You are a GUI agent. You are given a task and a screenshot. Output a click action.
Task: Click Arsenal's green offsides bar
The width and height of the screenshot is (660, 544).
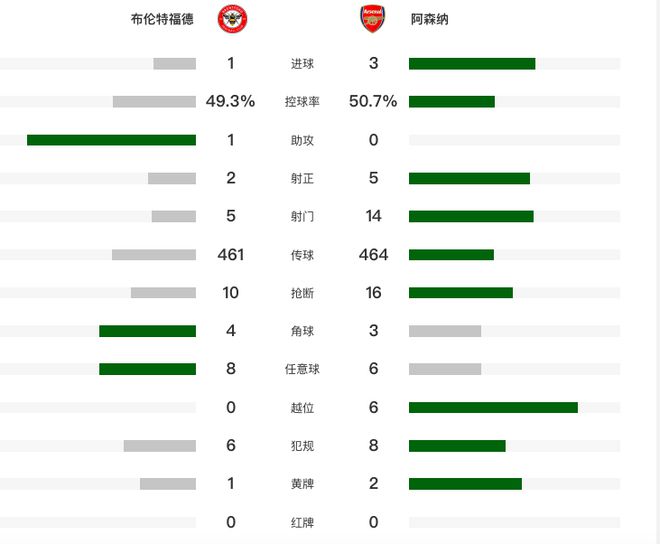pyautogui.click(x=493, y=408)
